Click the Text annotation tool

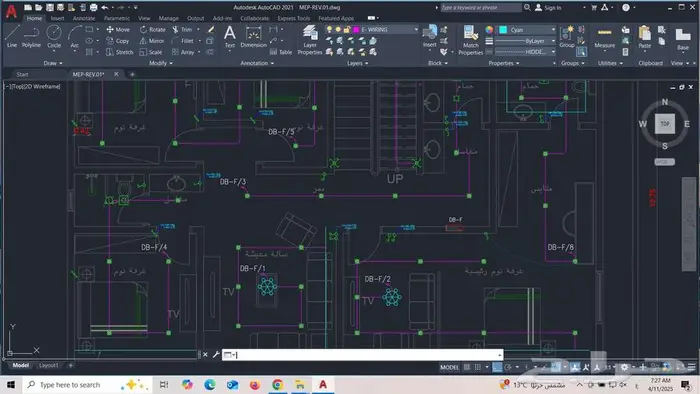coord(229,36)
